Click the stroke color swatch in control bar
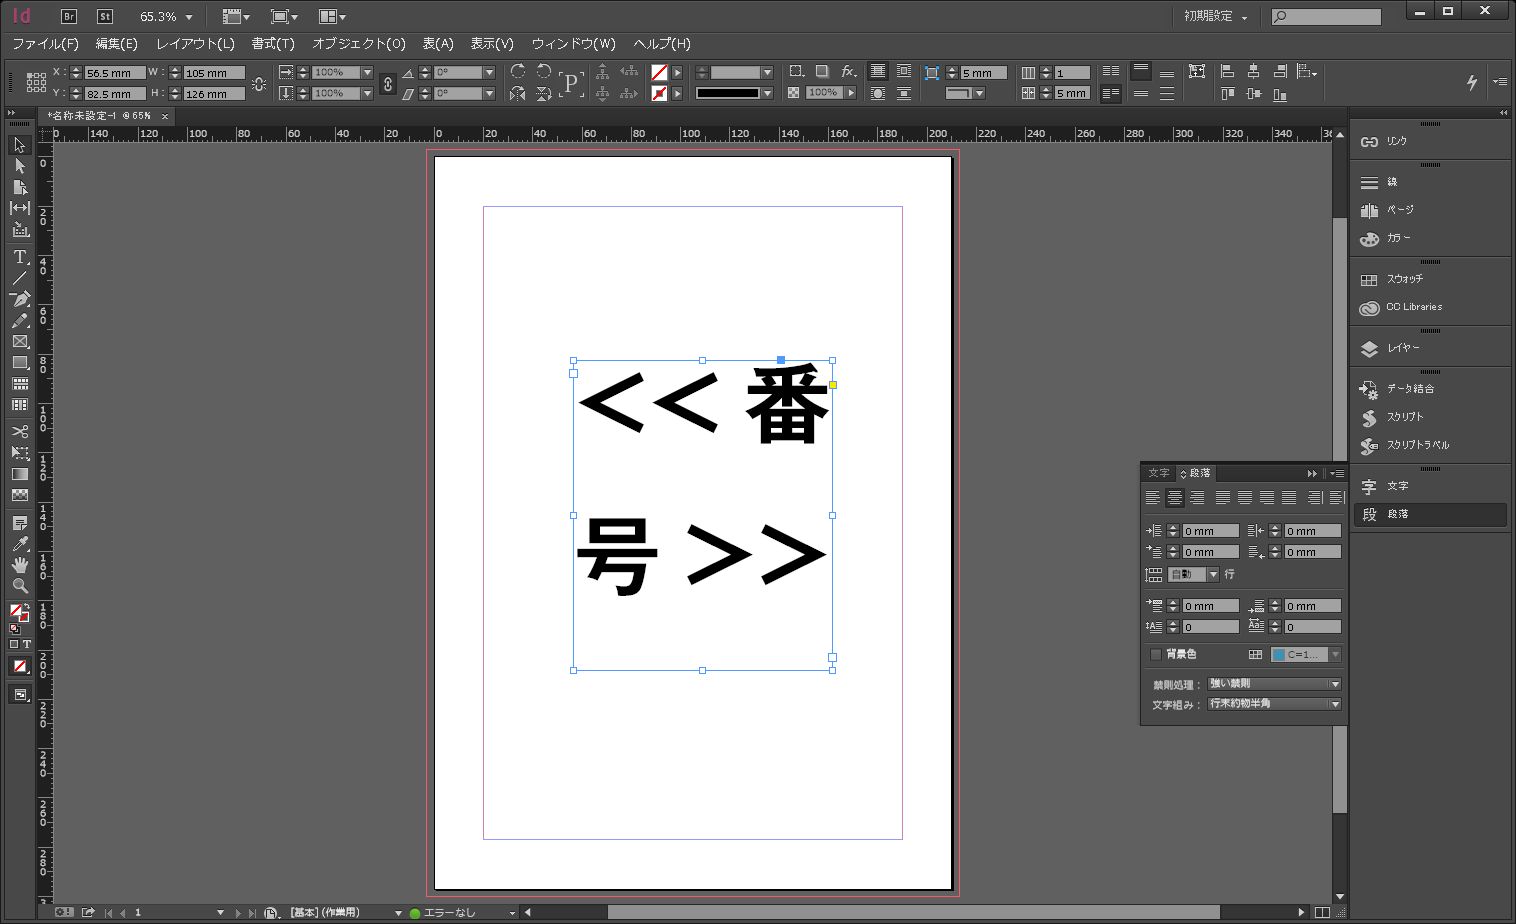Screen dimensions: 1516x924 point(659,93)
